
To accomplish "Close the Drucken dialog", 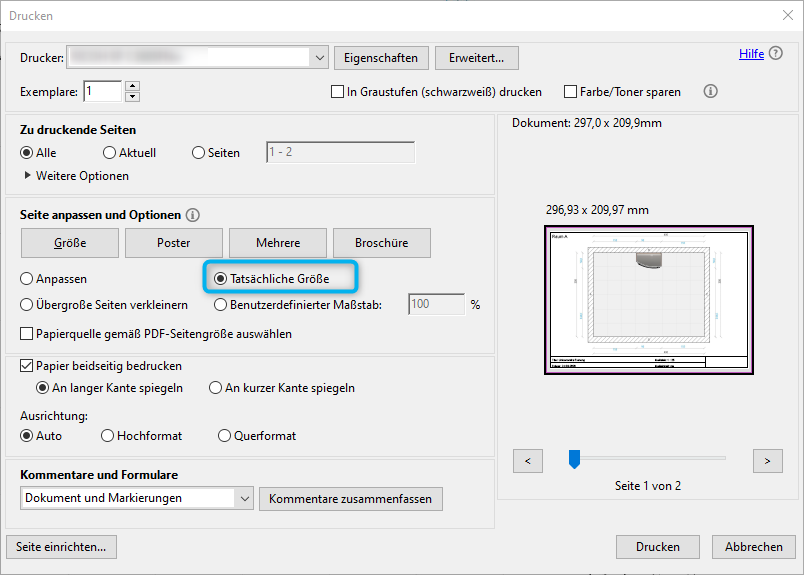I will (x=788, y=15).
